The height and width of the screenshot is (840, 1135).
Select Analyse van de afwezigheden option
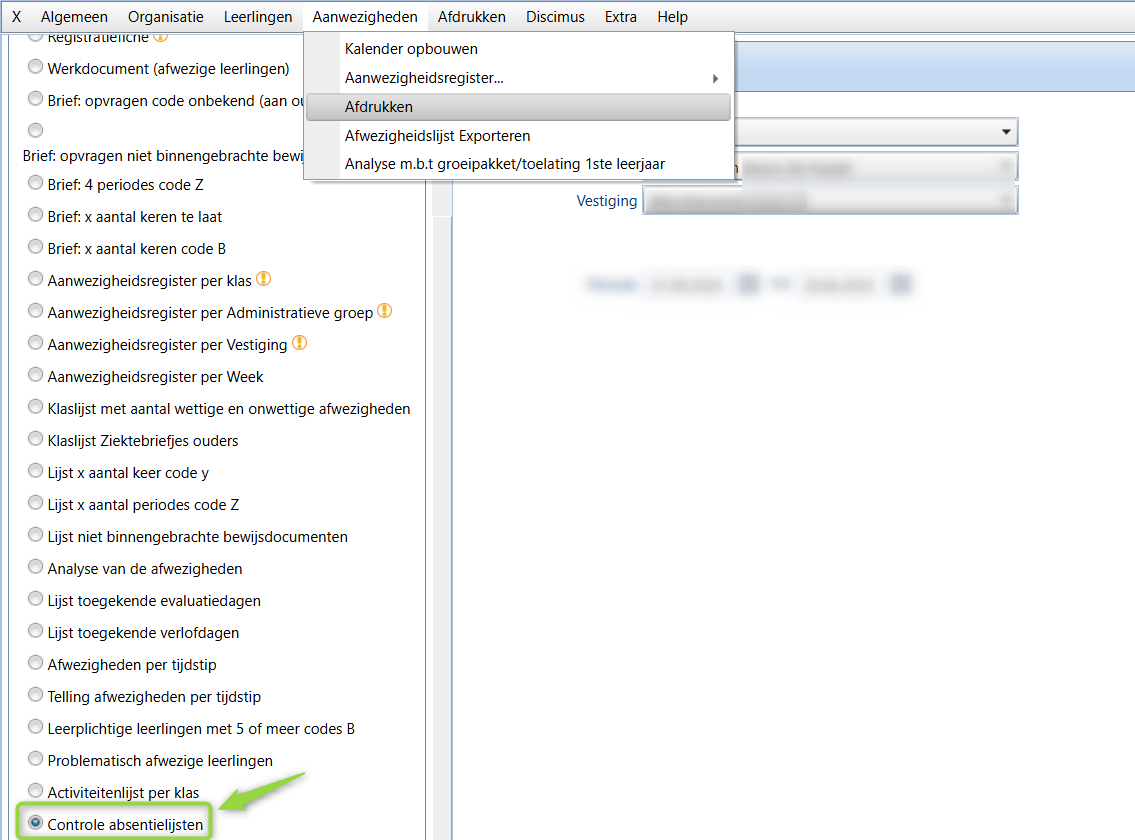[x=36, y=568]
